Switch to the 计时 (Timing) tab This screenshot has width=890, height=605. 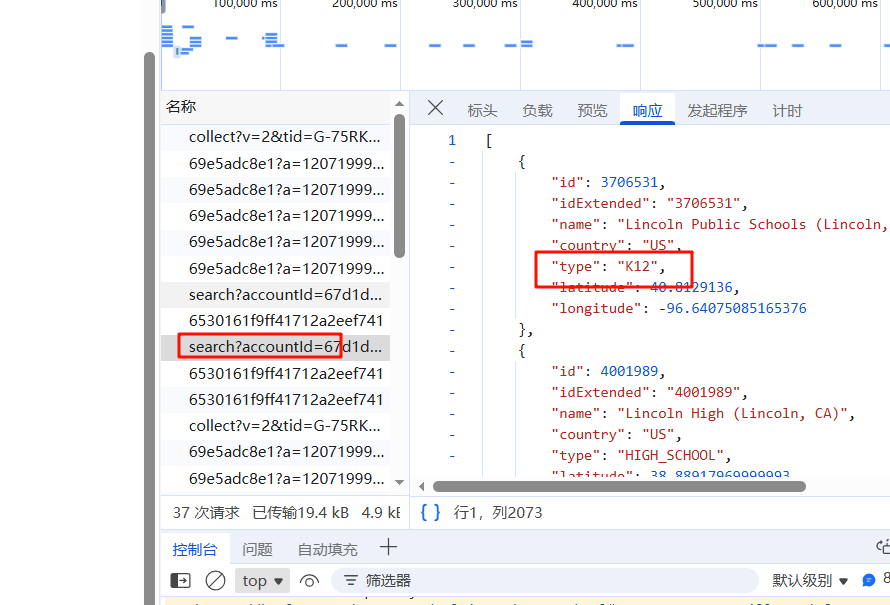(787, 110)
